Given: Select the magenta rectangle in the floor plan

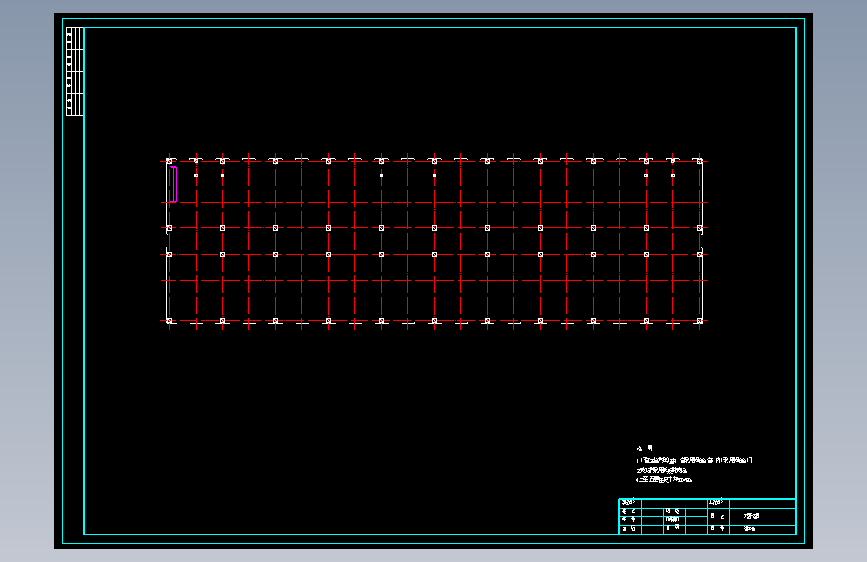Looking at the screenshot, I should [174, 184].
